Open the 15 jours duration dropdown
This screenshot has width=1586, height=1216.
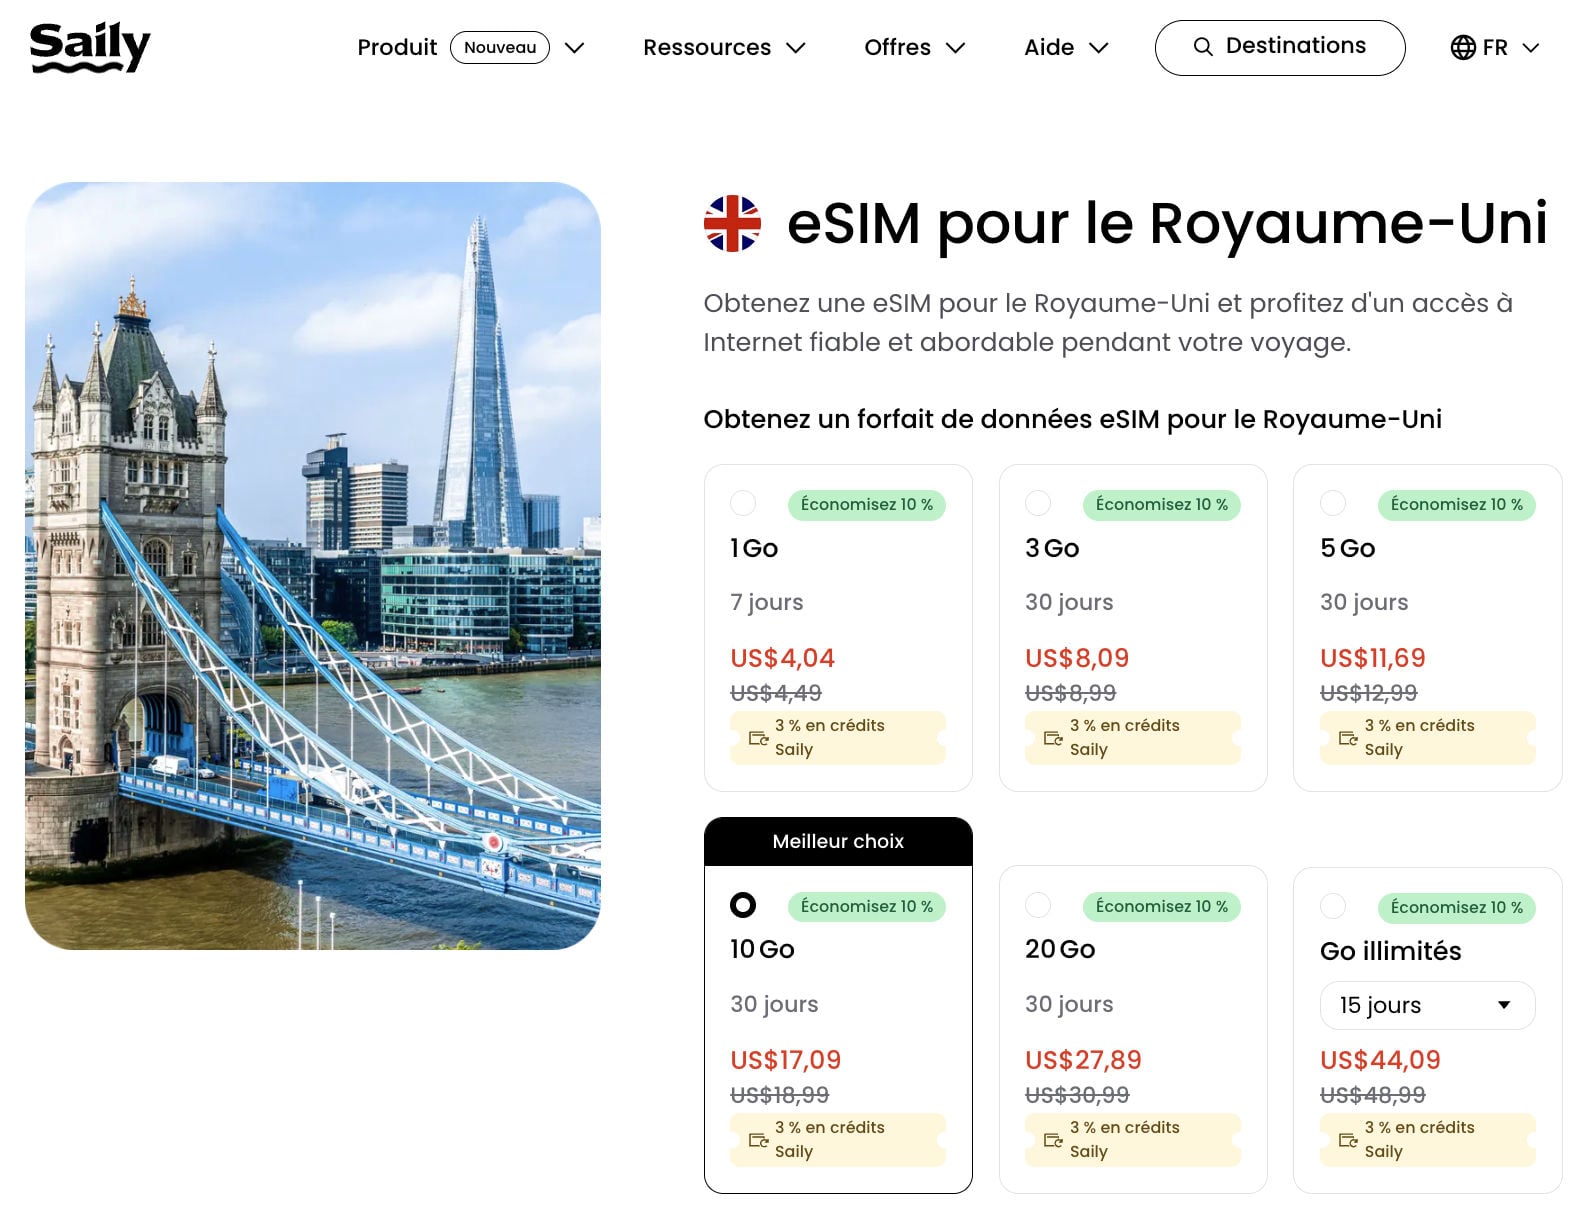(x=1426, y=1005)
